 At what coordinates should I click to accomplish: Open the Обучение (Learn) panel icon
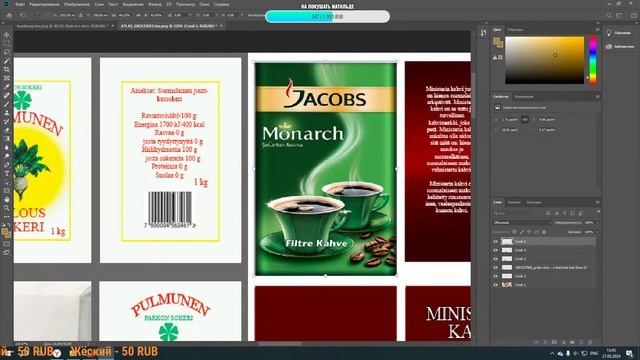click(609, 33)
